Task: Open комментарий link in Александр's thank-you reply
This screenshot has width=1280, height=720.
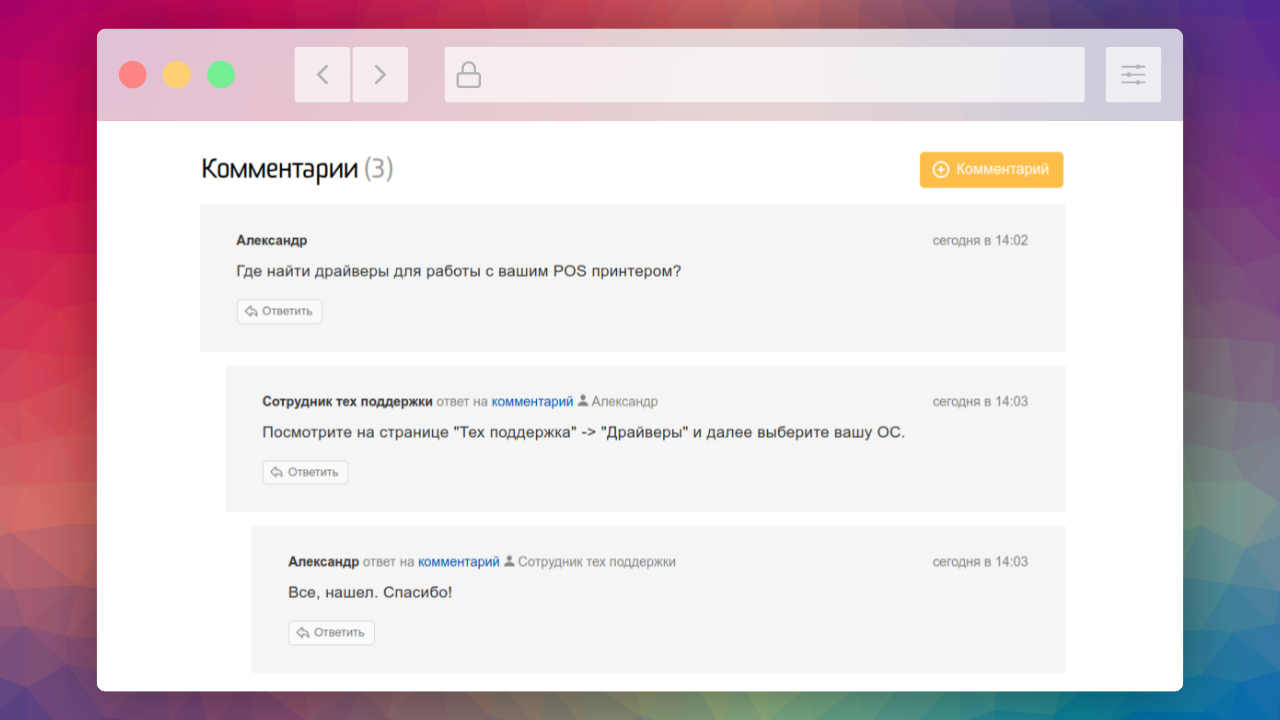Action: tap(458, 562)
